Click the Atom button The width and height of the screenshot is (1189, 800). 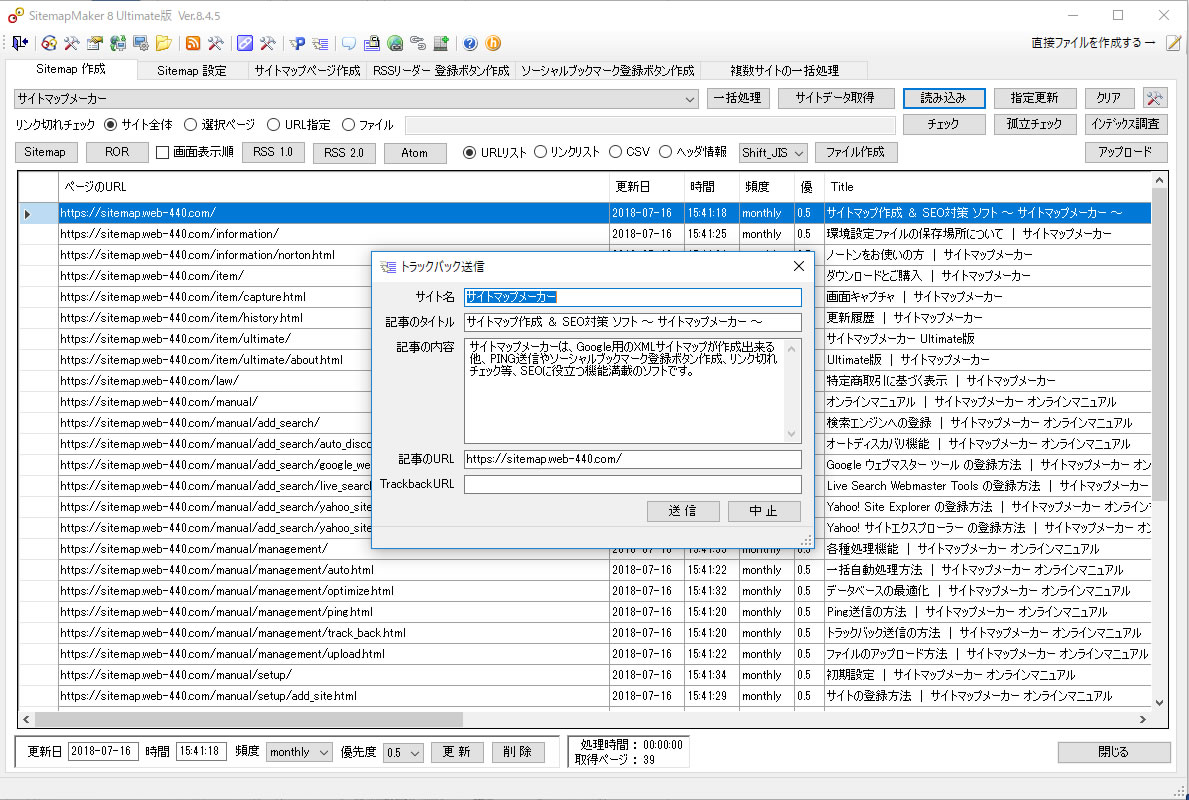pyautogui.click(x=415, y=152)
